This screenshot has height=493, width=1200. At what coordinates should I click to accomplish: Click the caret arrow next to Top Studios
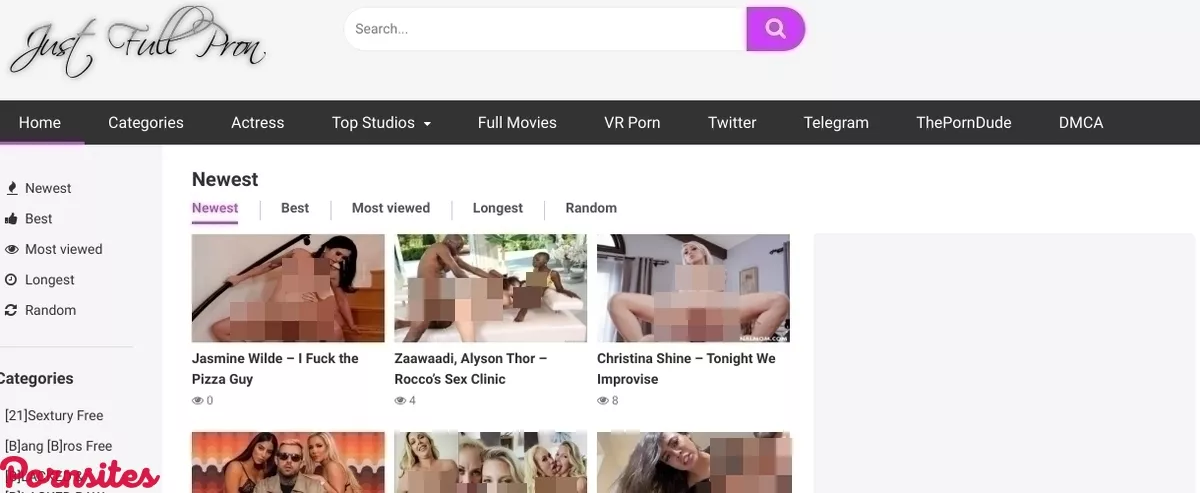(x=427, y=124)
